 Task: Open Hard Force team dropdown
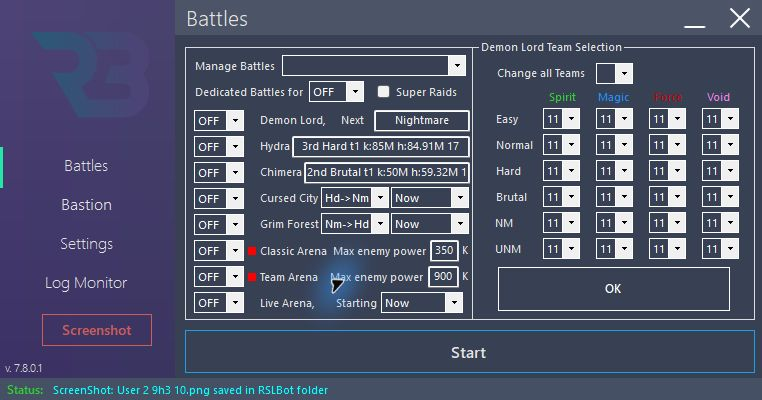click(x=667, y=171)
